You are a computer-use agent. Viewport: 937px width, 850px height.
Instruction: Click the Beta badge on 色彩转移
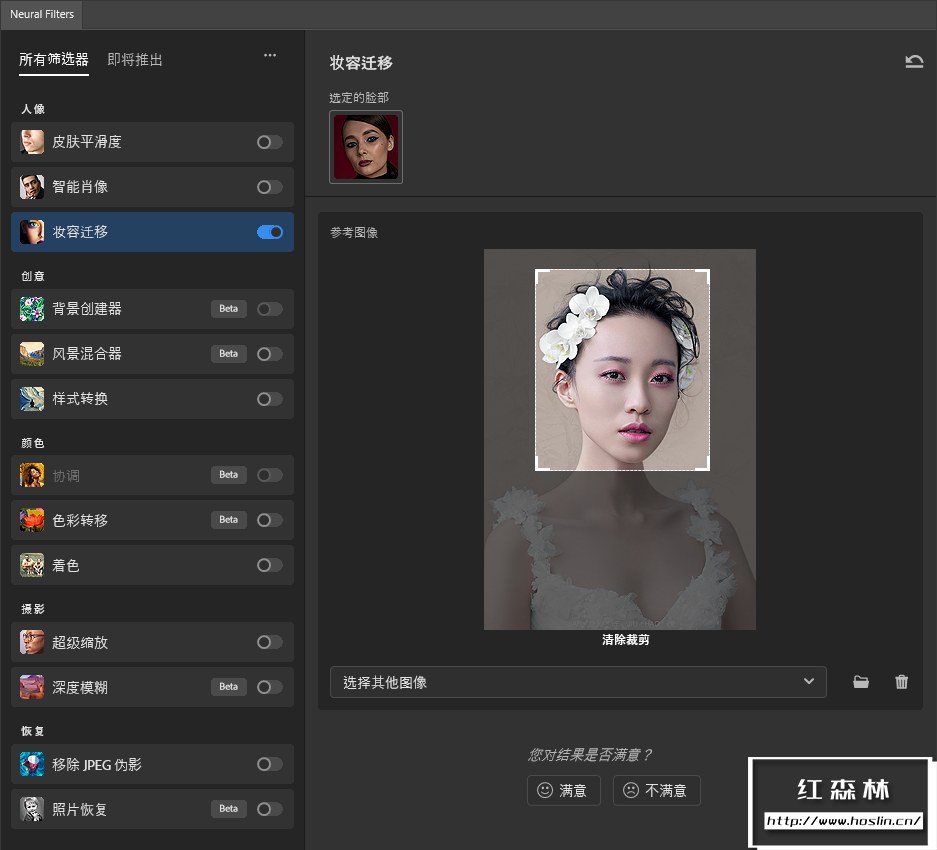tap(228, 520)
